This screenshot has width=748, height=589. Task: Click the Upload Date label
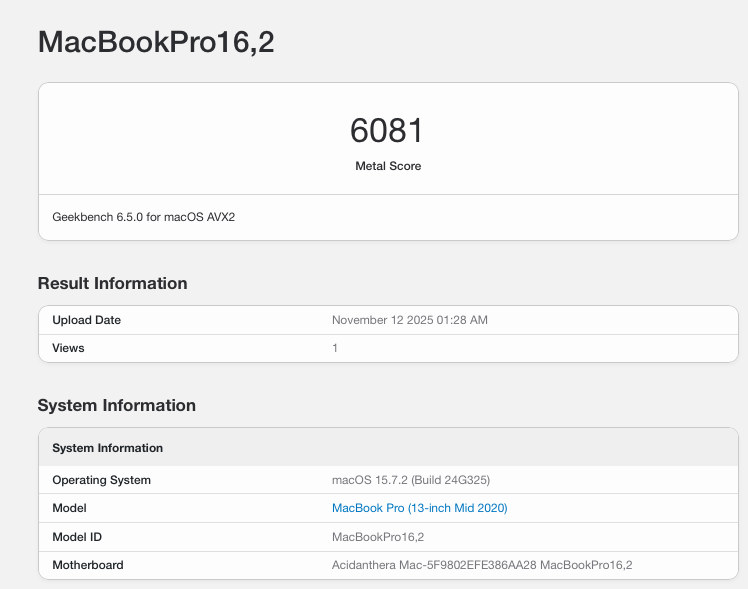pyautogui.click(x=86, y=320)
